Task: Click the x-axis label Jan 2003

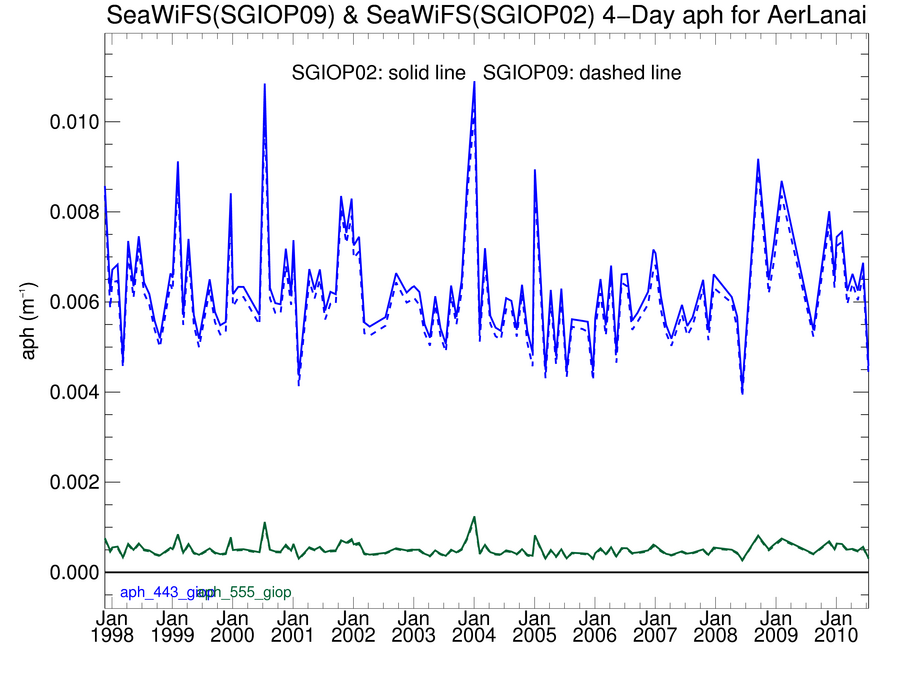Action: click(413, 627)
